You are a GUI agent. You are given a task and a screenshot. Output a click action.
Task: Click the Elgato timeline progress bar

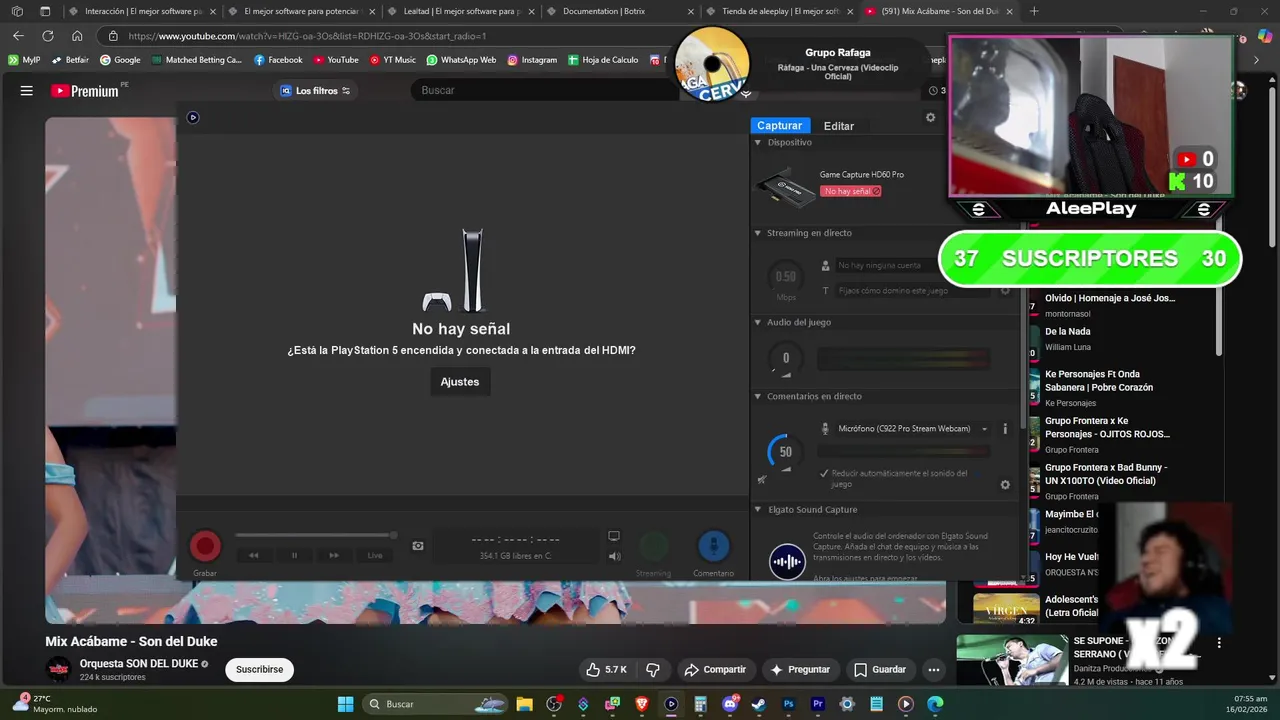tap(316, 536)
